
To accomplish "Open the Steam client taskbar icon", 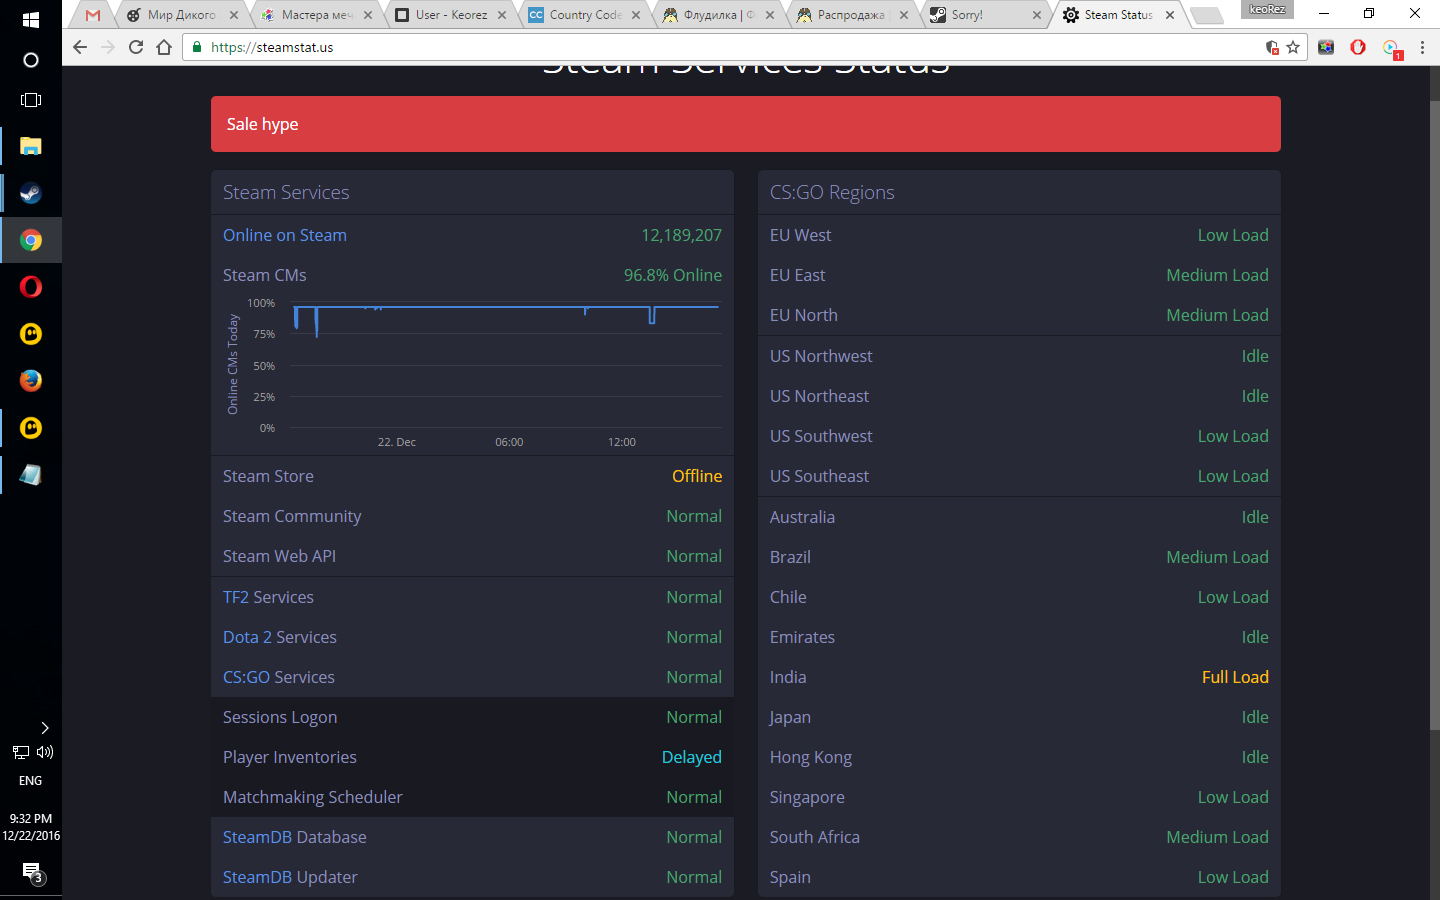I will click(x=31, y=193).
